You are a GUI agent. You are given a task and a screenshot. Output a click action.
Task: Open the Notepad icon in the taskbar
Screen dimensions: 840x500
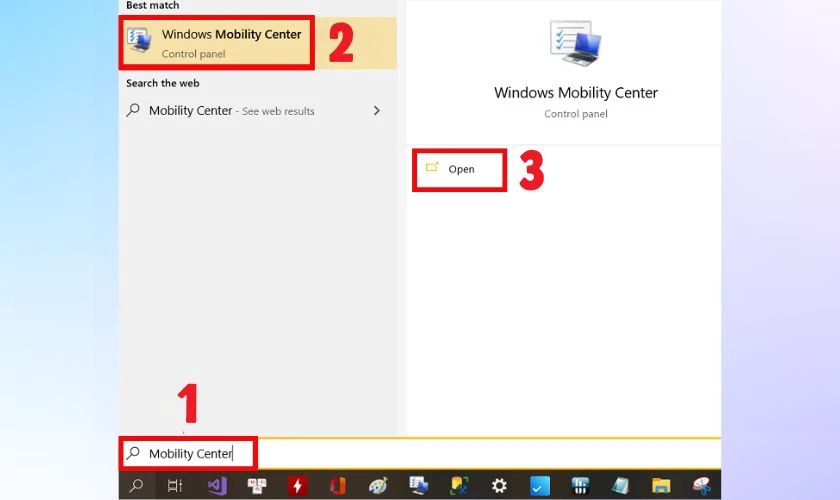pos(620,486)
